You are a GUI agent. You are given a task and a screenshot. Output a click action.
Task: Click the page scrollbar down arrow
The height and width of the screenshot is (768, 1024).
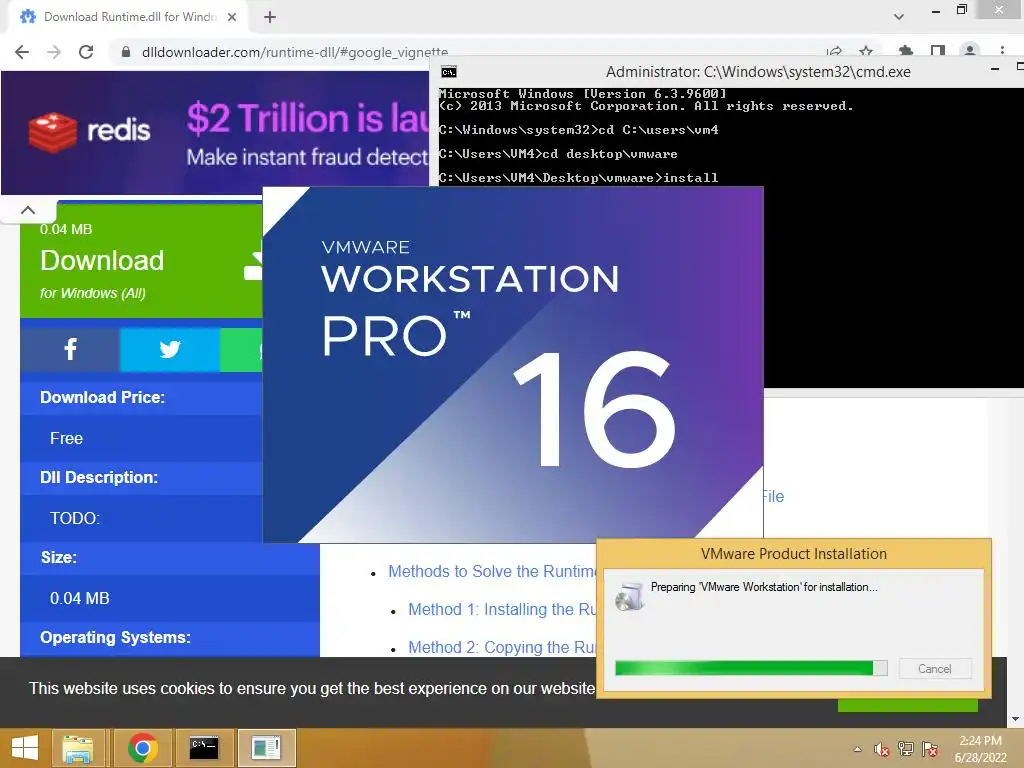click(x=1016, y=719)
